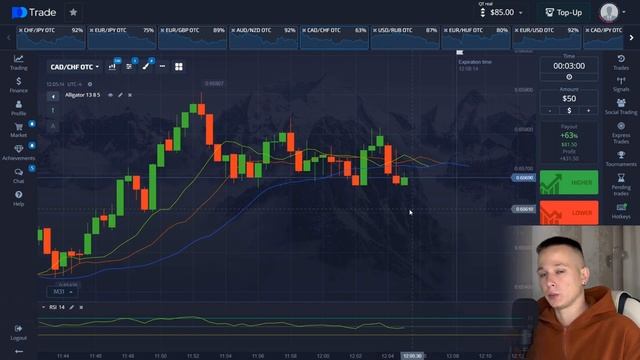Open the drawing tools brush icon
This screenshot has height=360, width=640.
[x=146, y=67]
